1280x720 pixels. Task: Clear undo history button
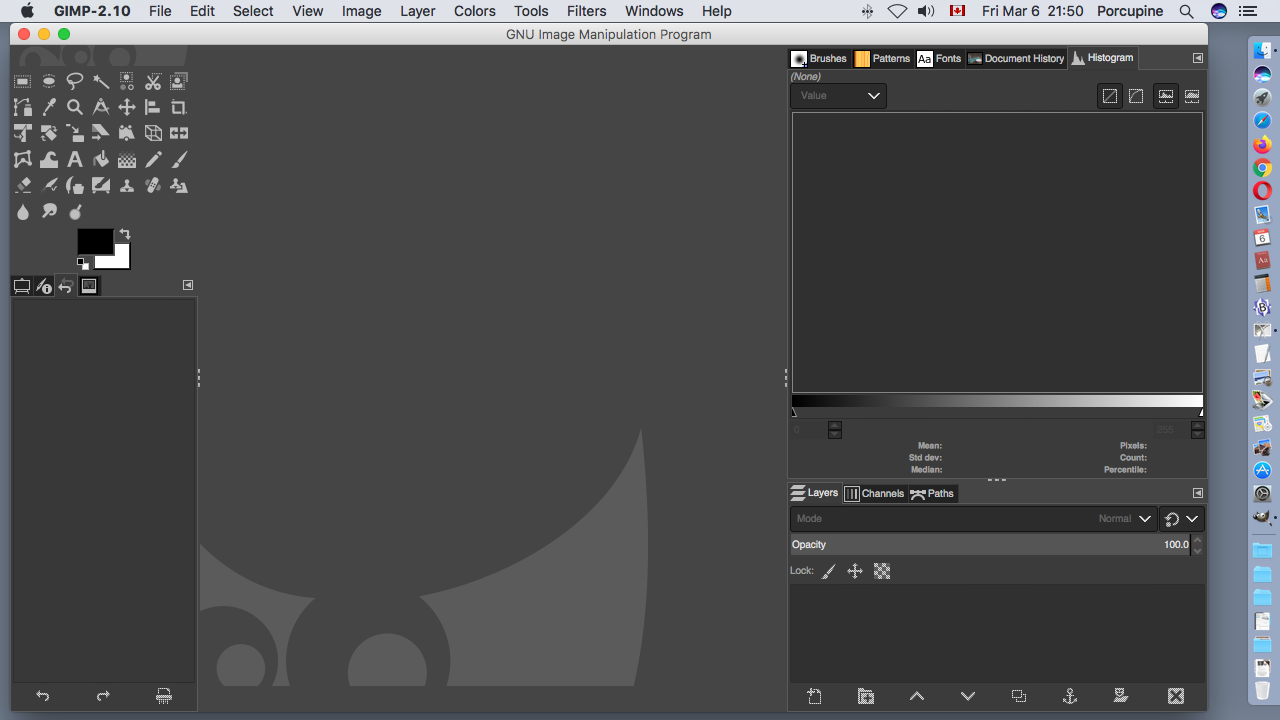(x=164, y=696)
